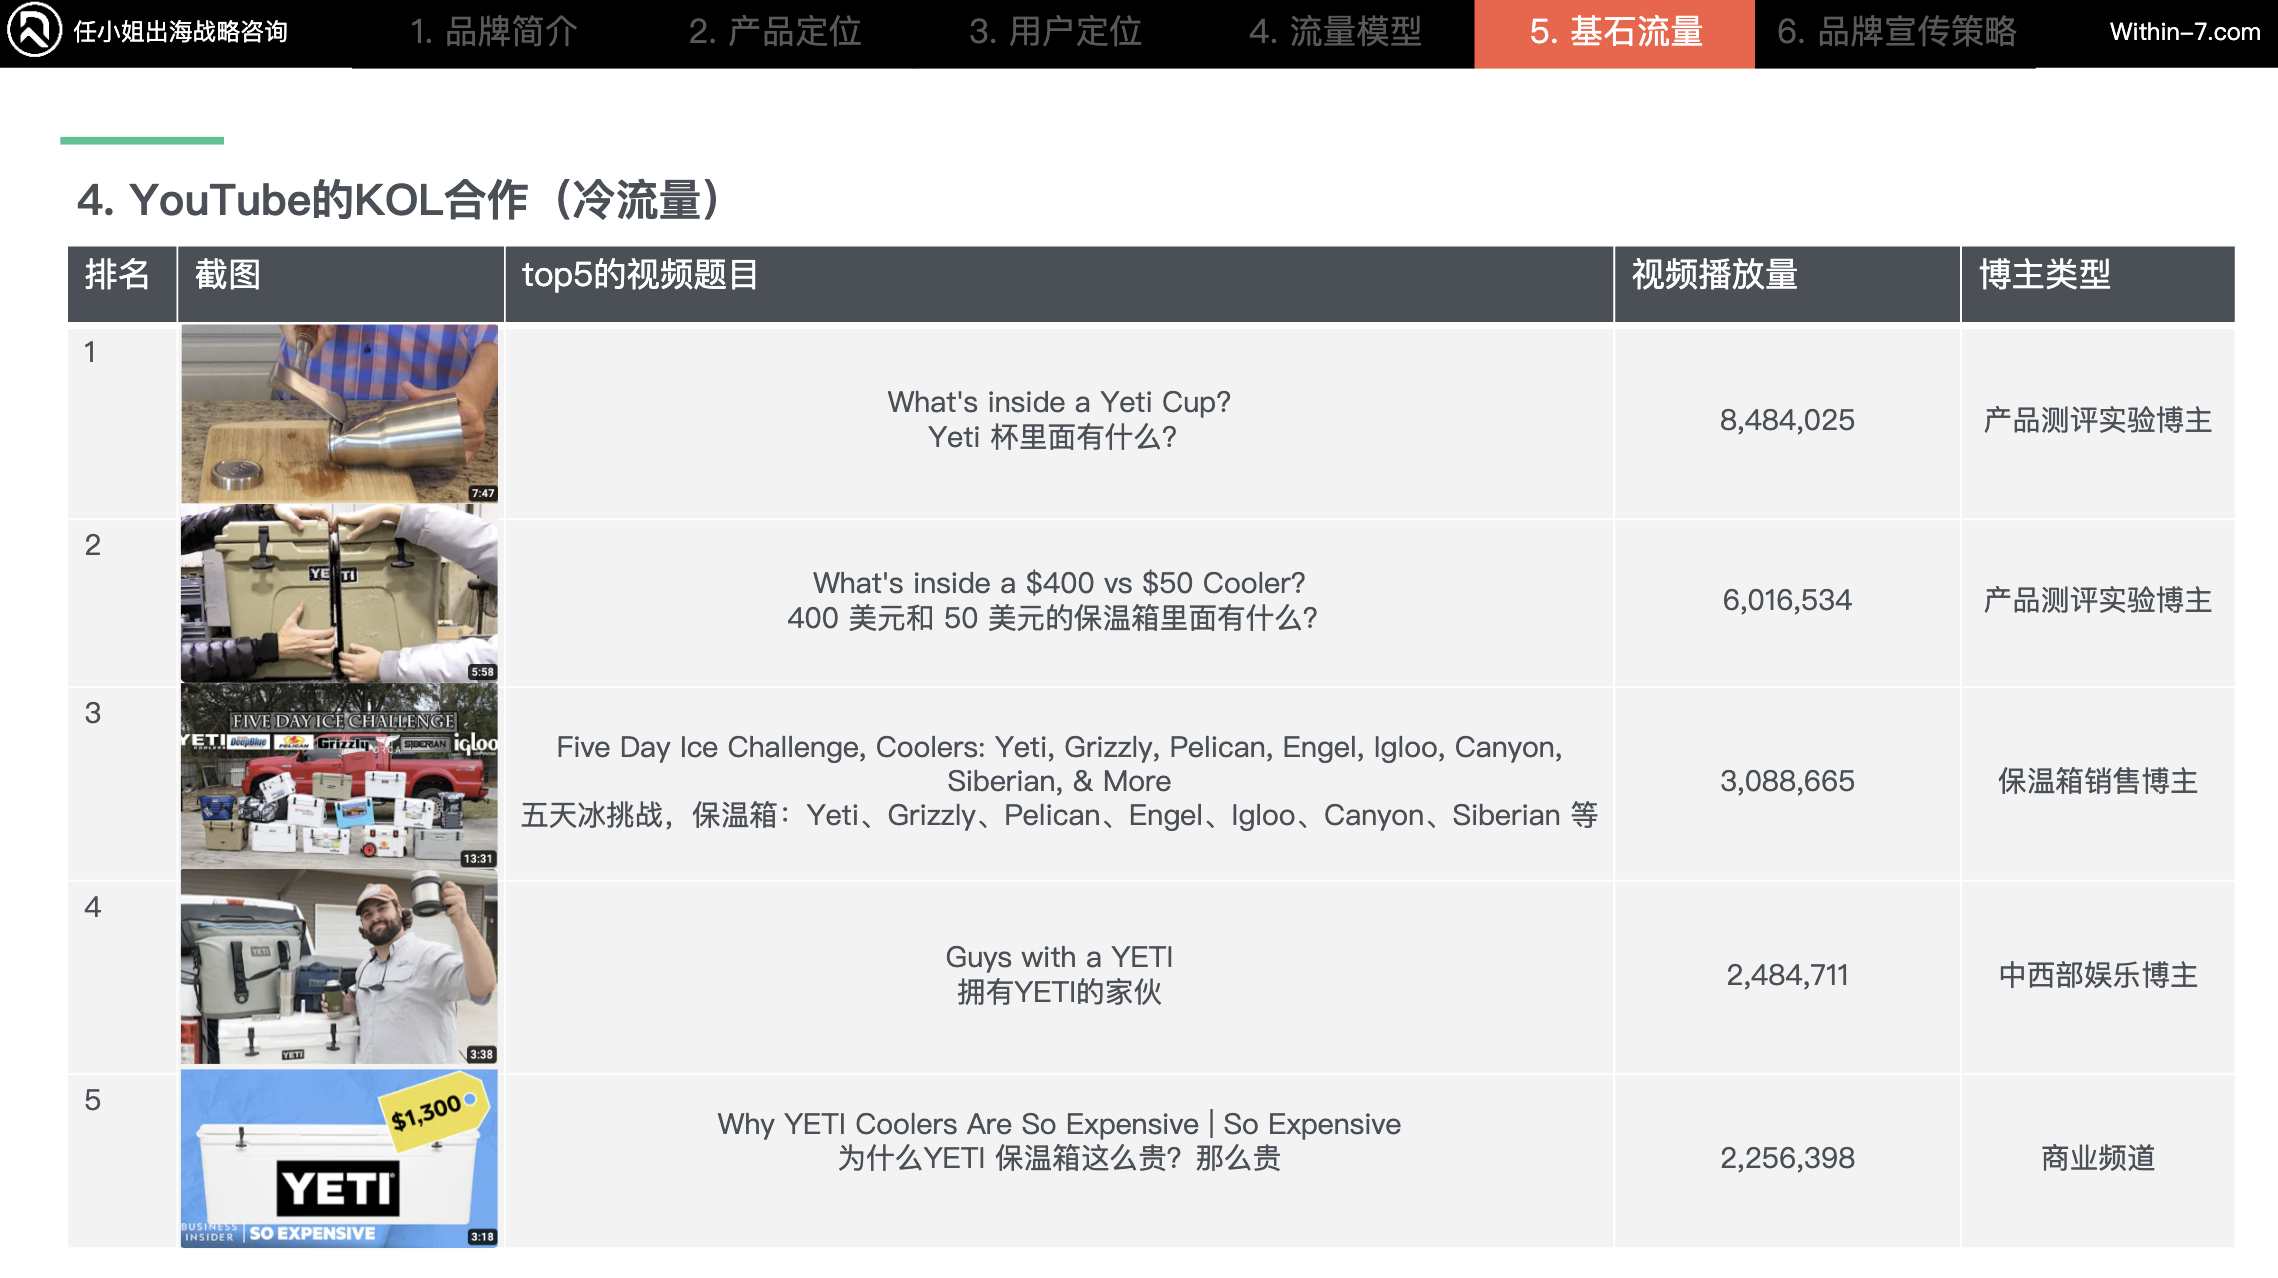Click the circular brand logo icon
The width and height of the screenshot is (2278, 1278).
[x=35, y=31]
